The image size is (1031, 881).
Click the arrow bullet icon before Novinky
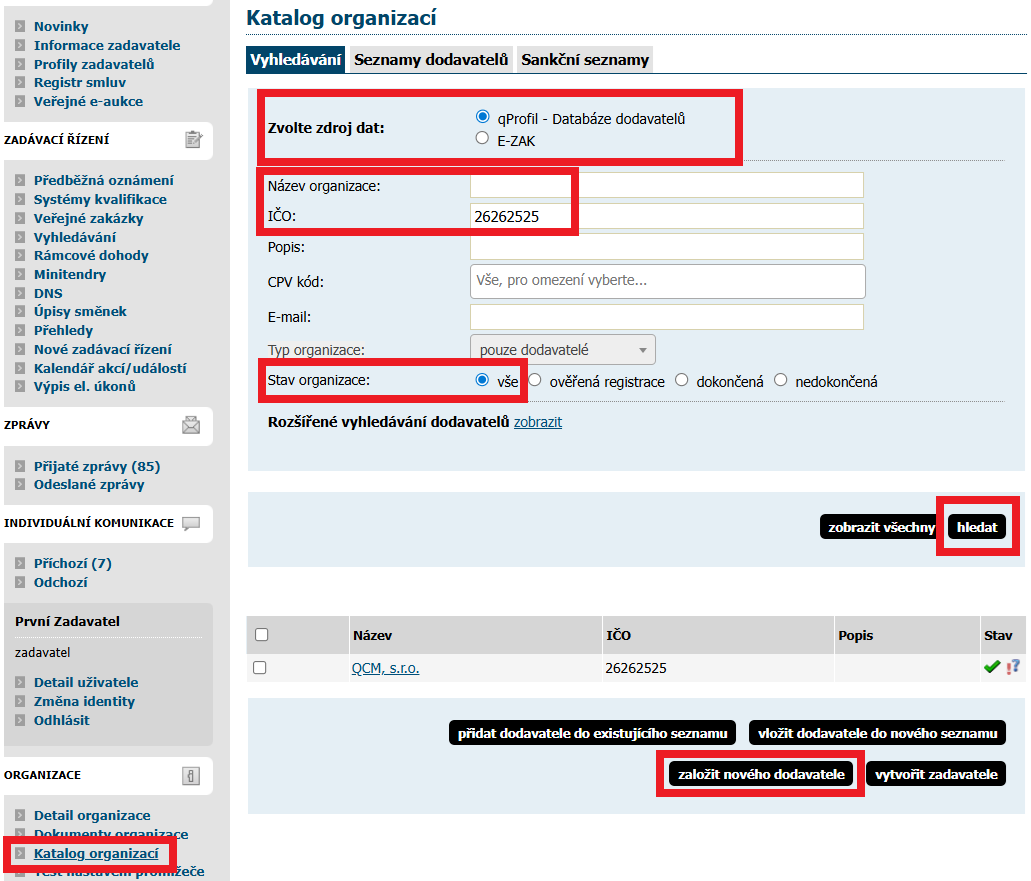pyautogui.click(x=20, y=27)
